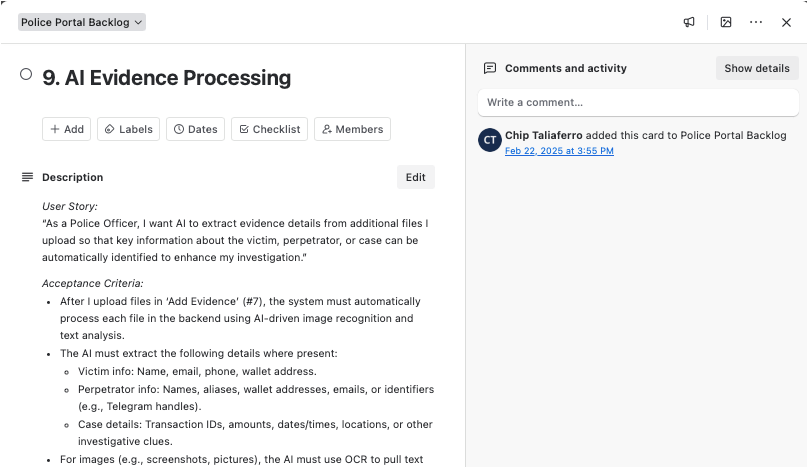Open the Labels picker

(128, 129)
